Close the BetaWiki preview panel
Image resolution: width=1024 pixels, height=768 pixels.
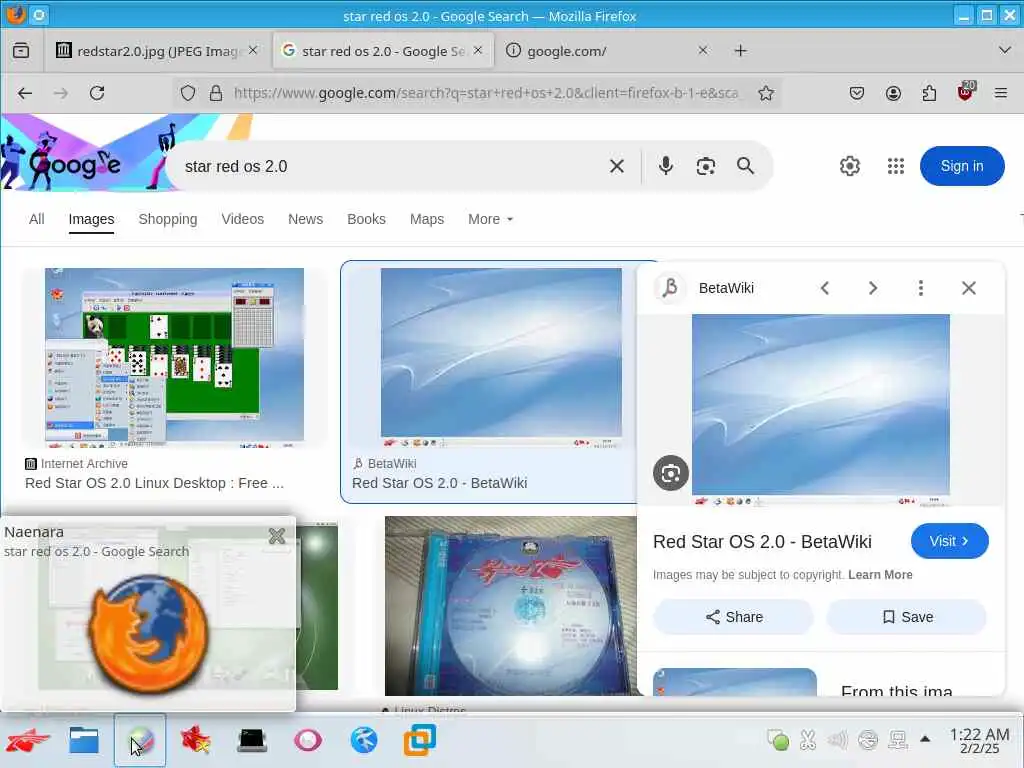(x=968, y=288)
